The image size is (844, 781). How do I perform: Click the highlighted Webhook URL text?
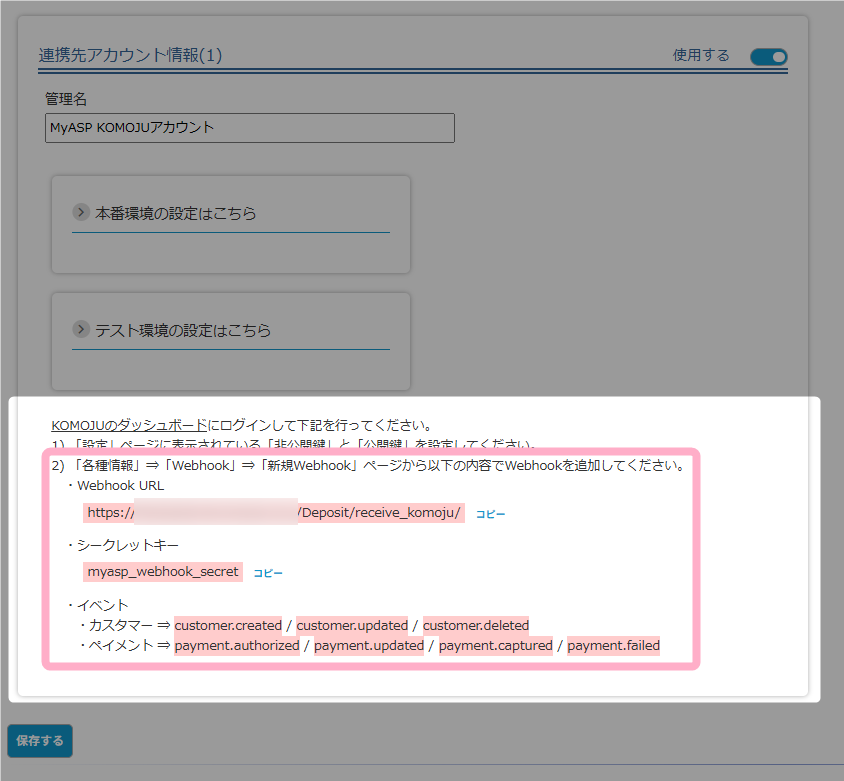[274, 513]
